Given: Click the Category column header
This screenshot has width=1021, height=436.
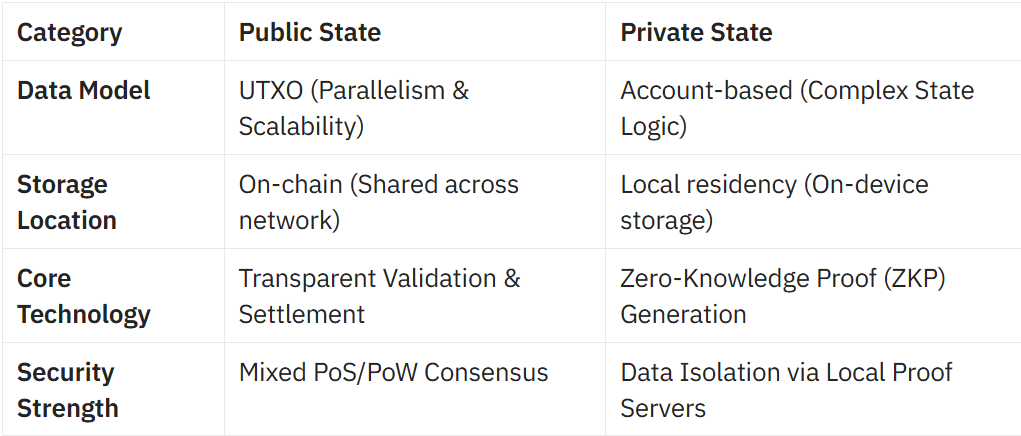Looking at the screenshot, I should (69, 33).
